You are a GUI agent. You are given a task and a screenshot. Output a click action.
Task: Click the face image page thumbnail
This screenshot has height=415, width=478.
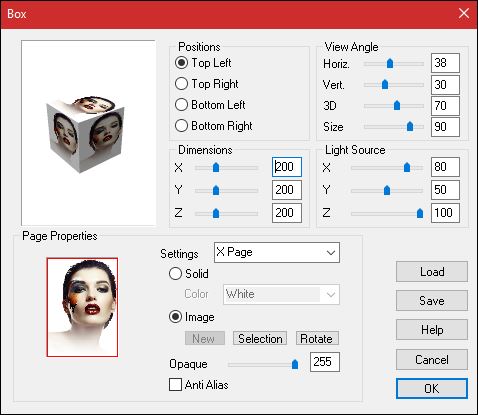[x=82, y=307]
